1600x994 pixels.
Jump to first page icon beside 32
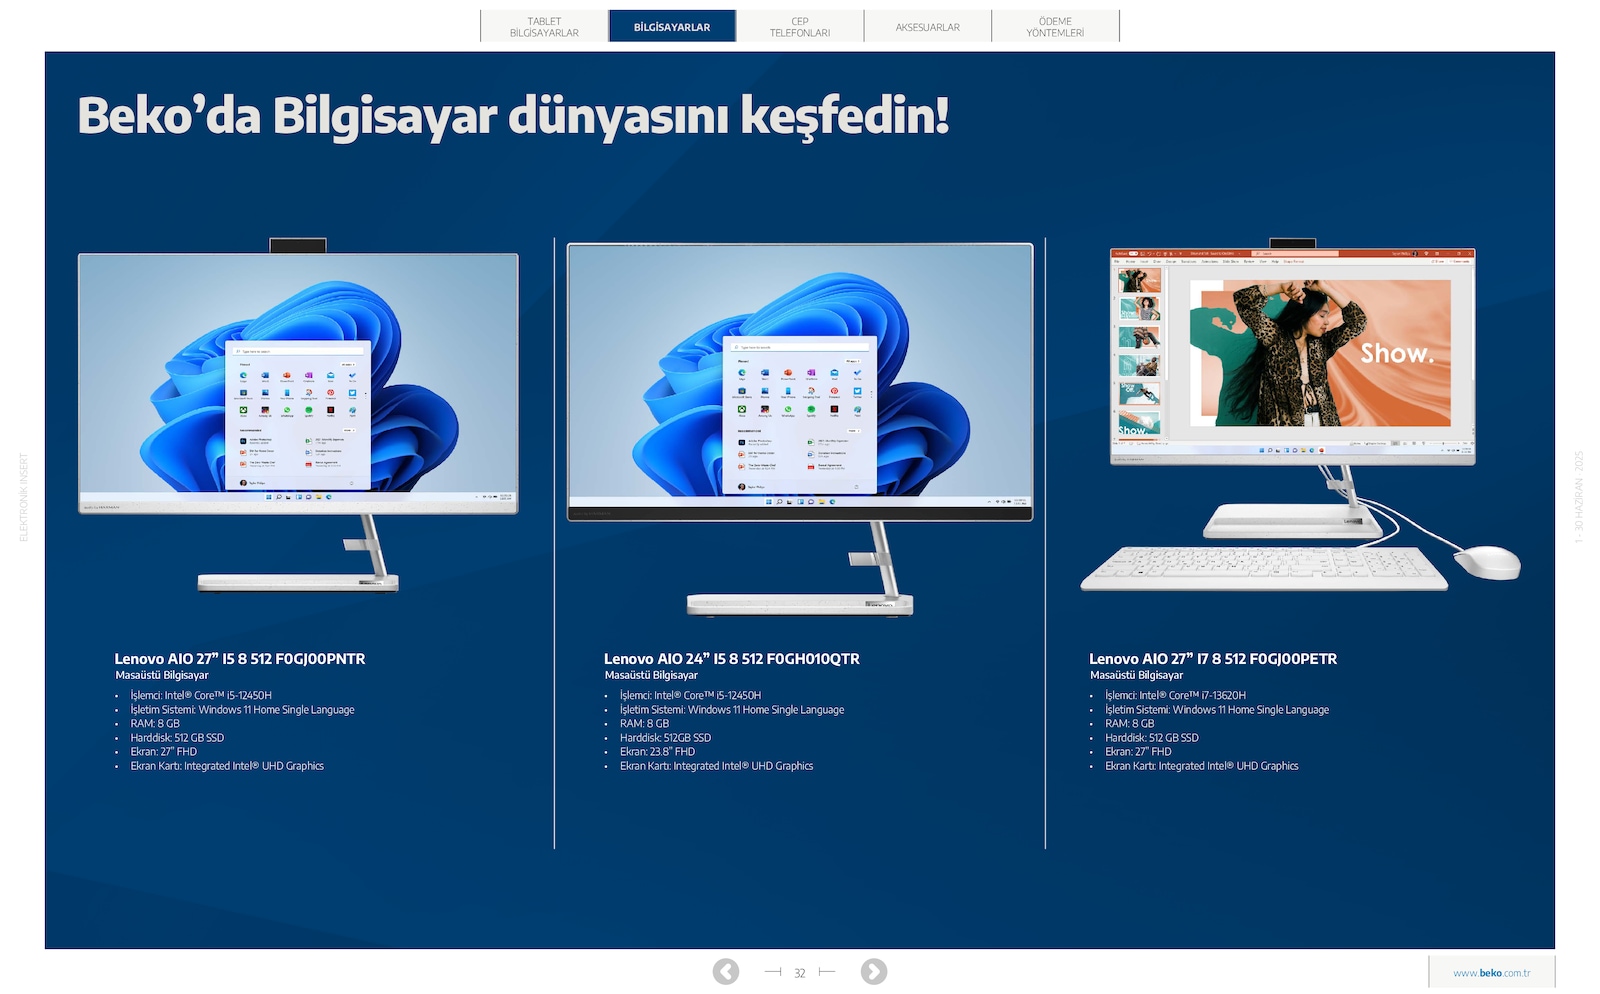coord(773,971)
